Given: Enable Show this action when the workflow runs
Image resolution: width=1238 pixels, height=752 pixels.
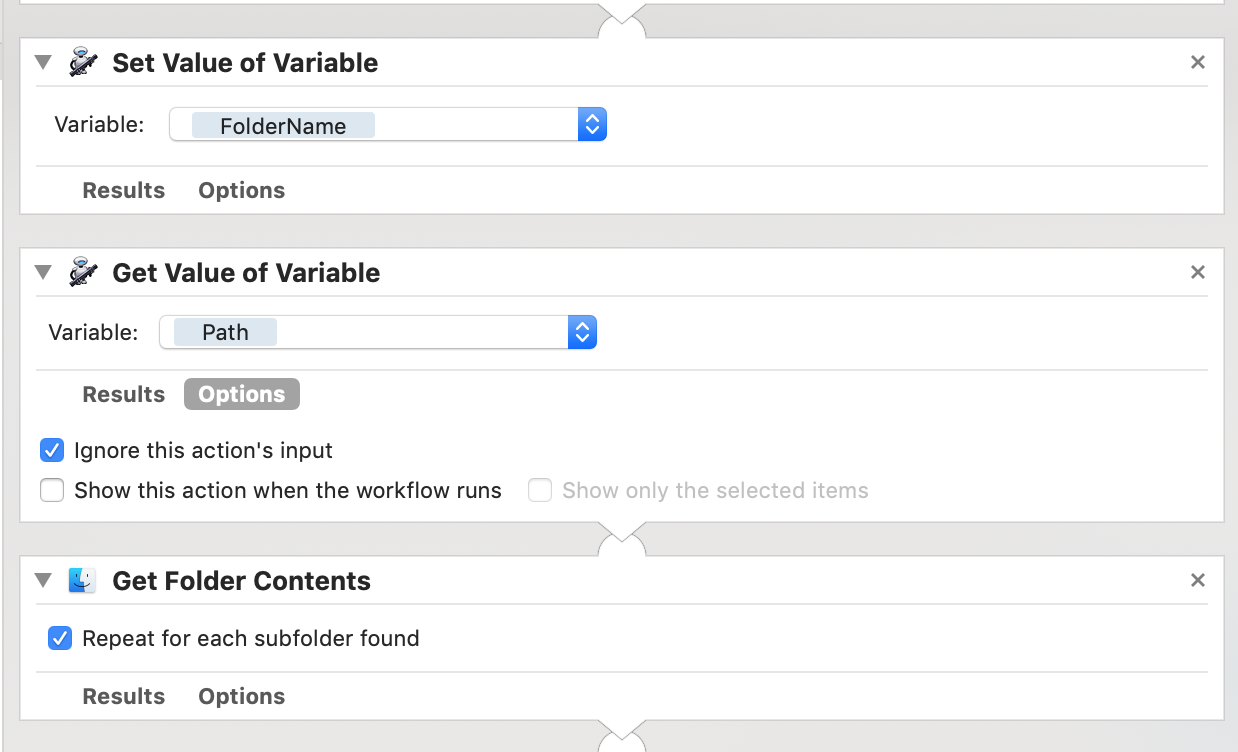Looking at the screenshot, I should (x=52, y=490).
